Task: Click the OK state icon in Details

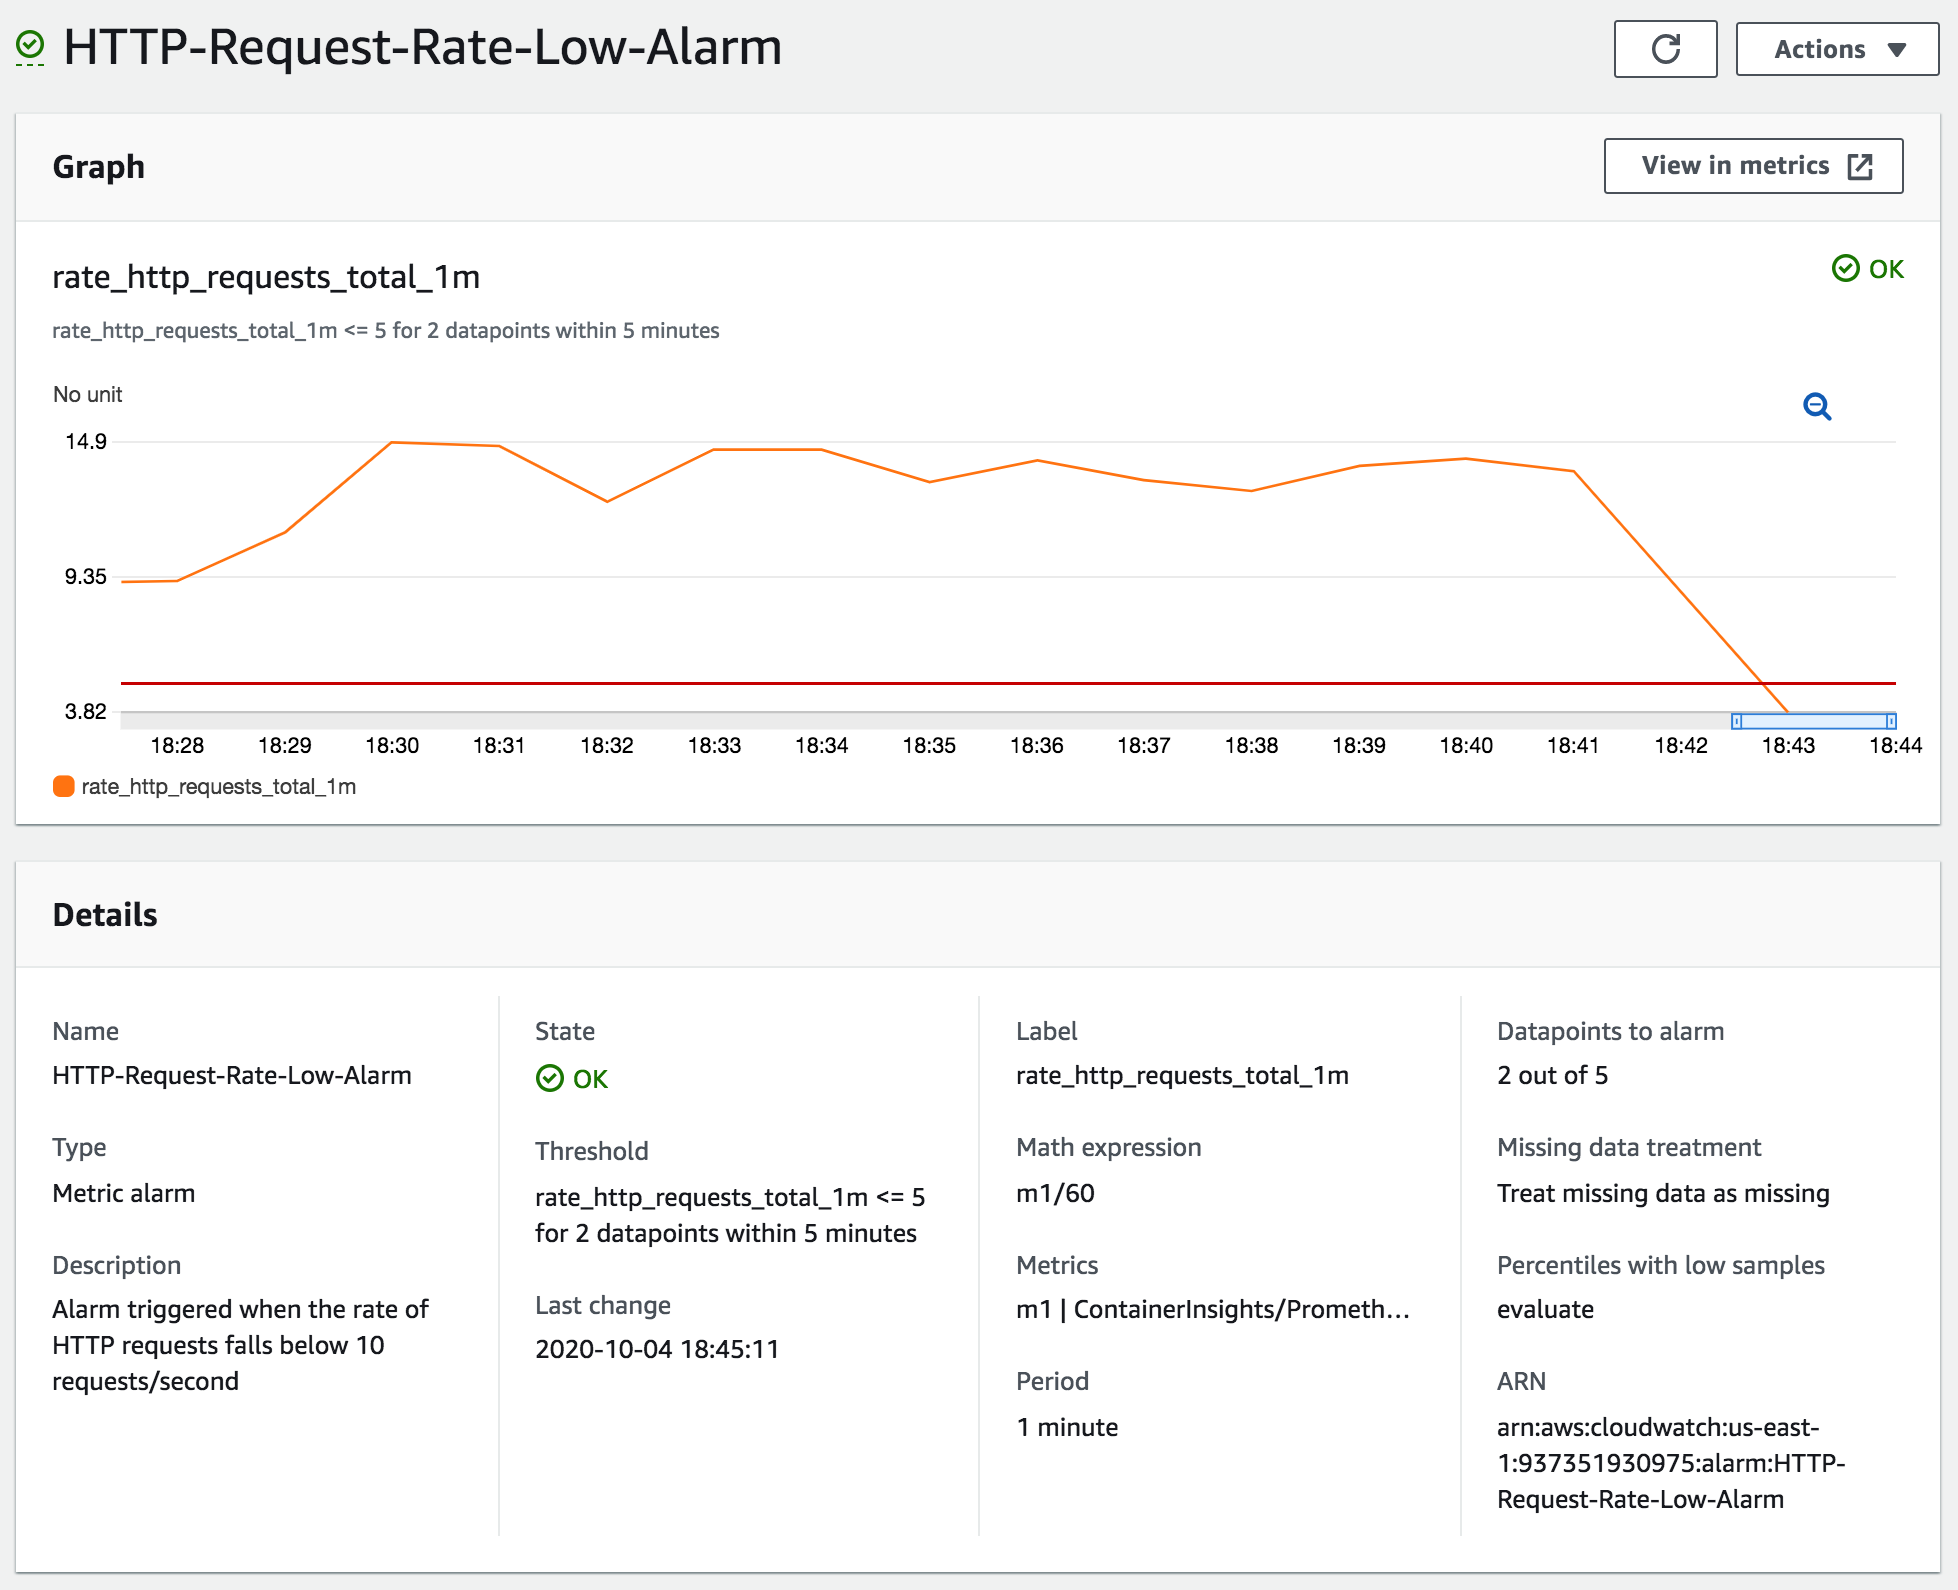Action: pos(550,1078)
